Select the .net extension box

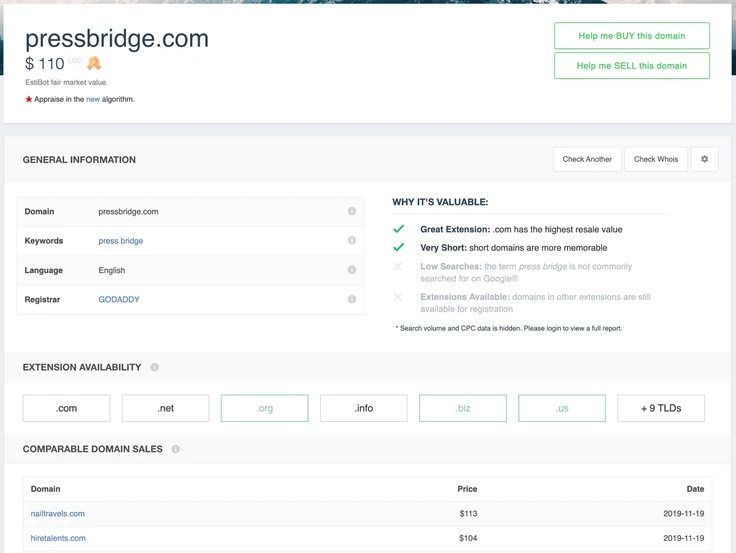165,408
